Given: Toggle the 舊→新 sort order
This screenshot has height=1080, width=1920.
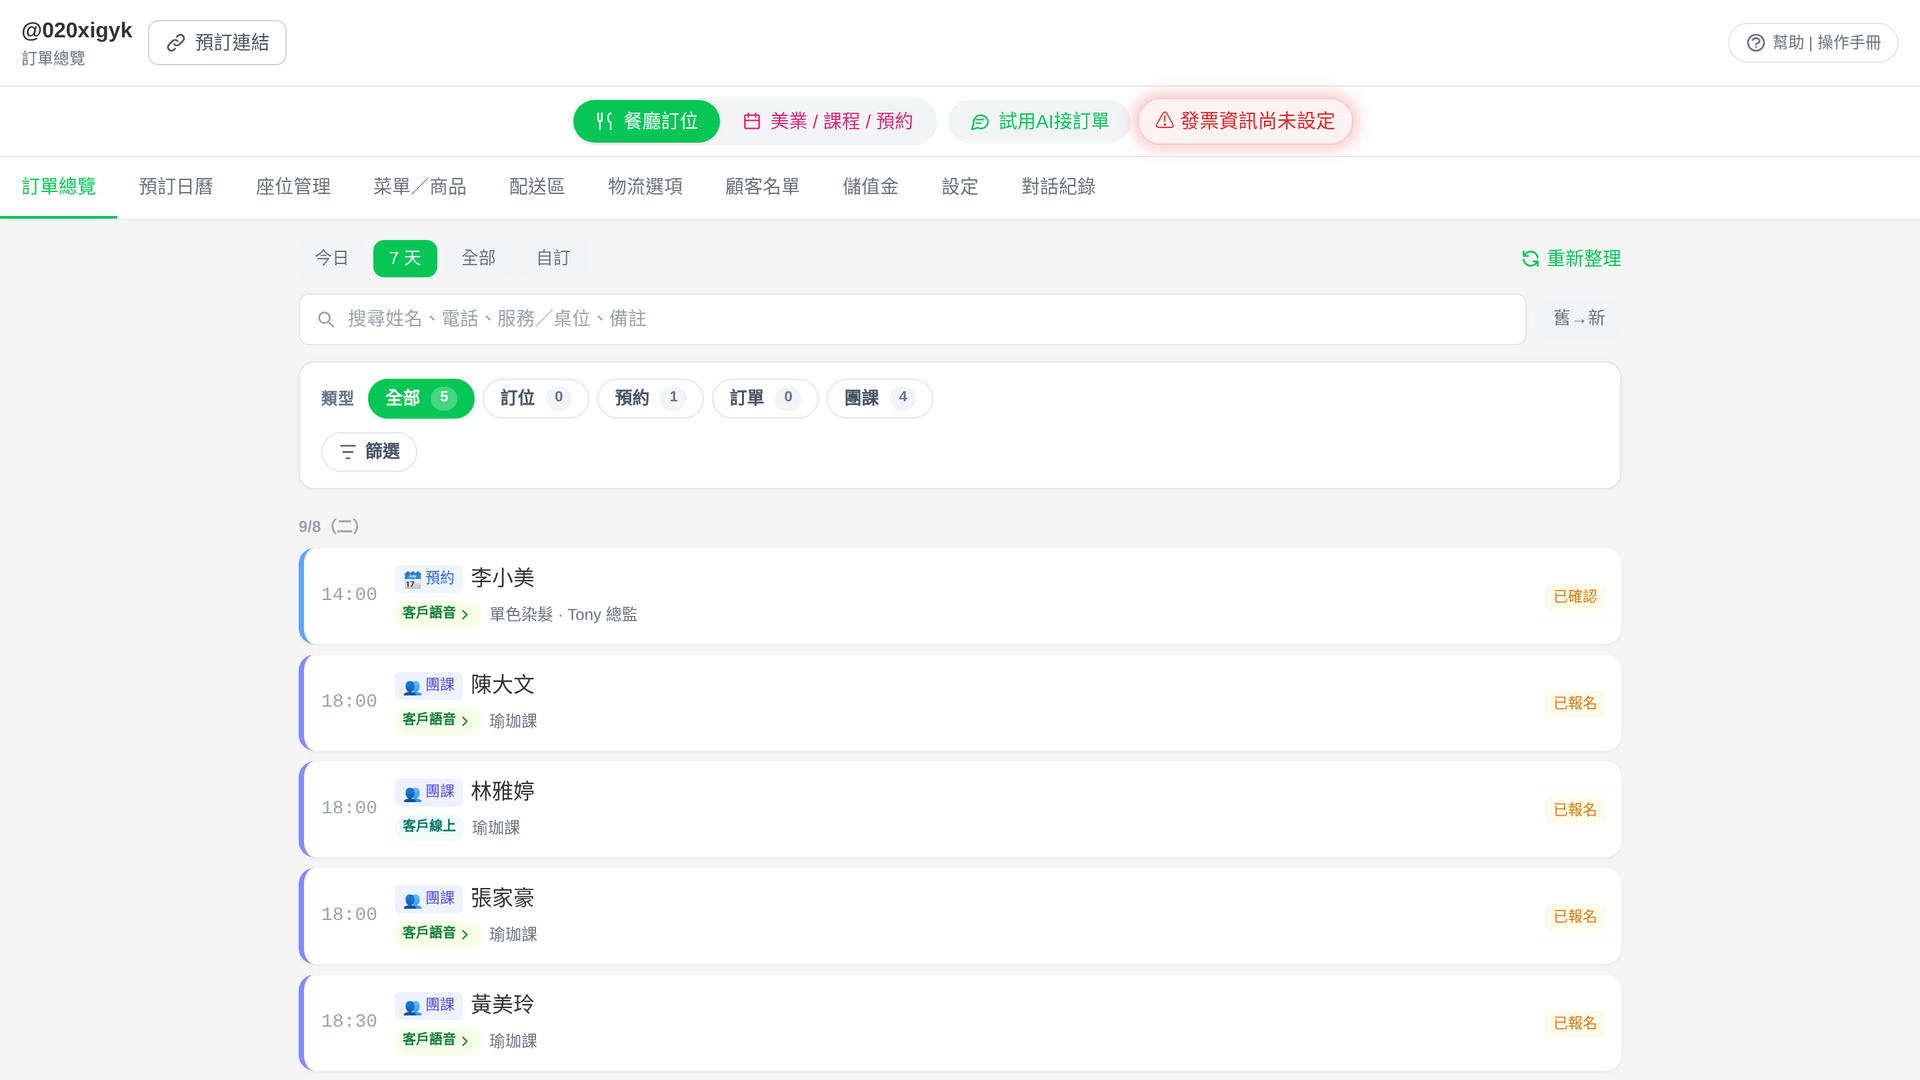Looking at the screenshot, I should tap(1579, 318).
